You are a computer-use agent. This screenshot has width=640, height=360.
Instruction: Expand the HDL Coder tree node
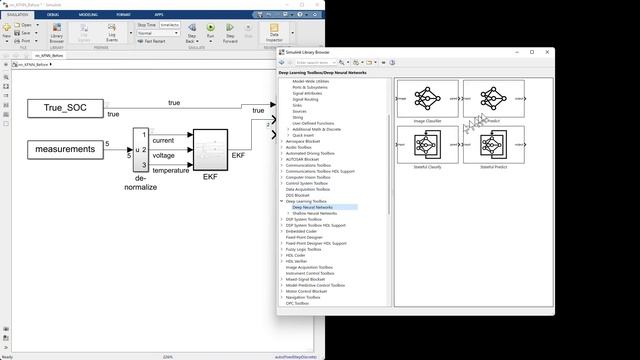282,255
